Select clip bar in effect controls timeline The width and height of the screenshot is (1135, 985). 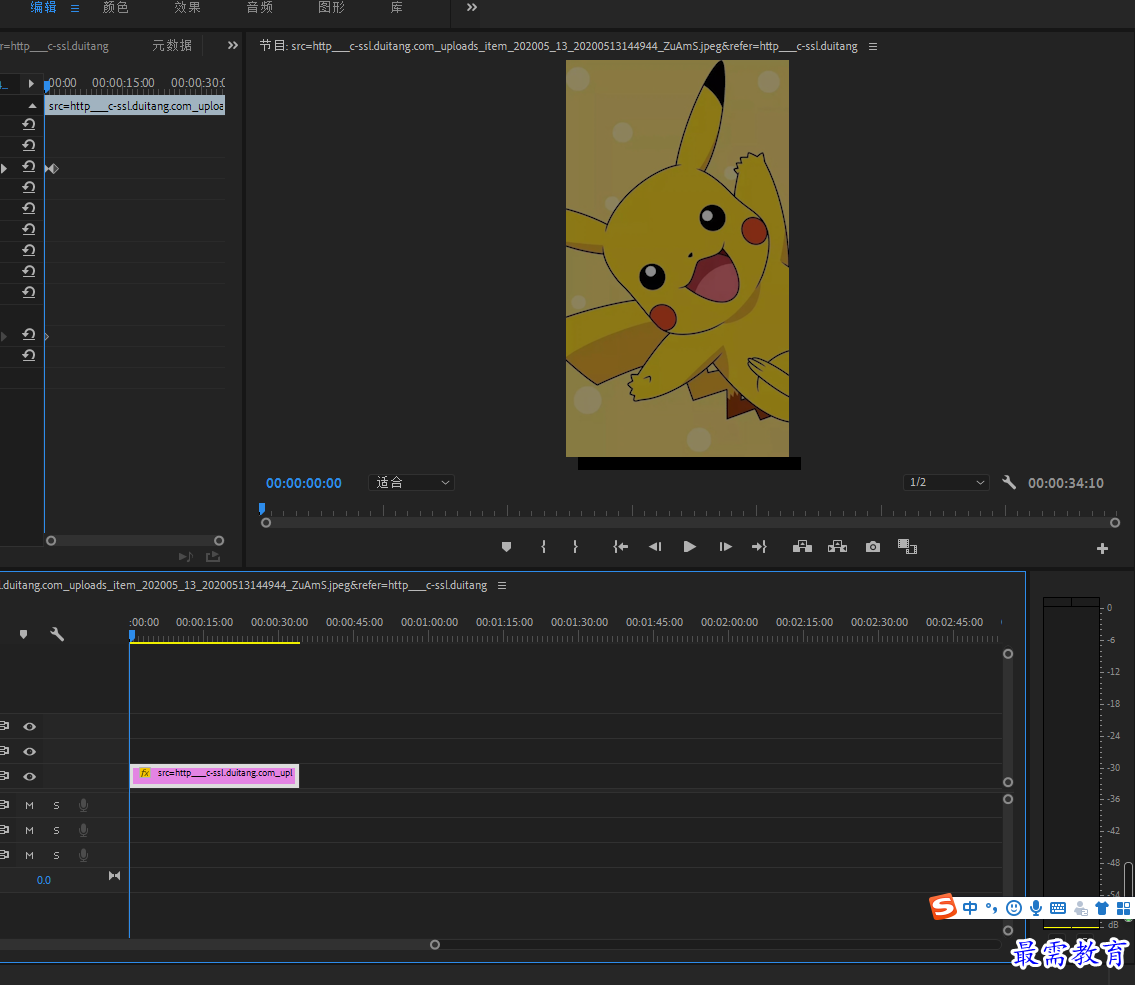pyautogui.click(x=135, y=106)
